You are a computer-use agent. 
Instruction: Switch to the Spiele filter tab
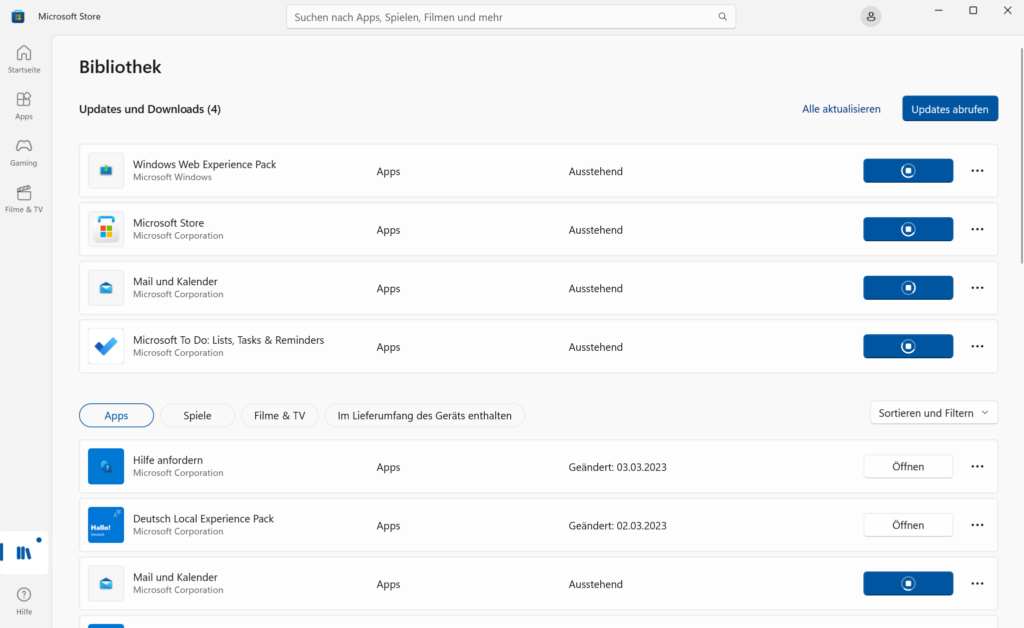tap(197, 415)
